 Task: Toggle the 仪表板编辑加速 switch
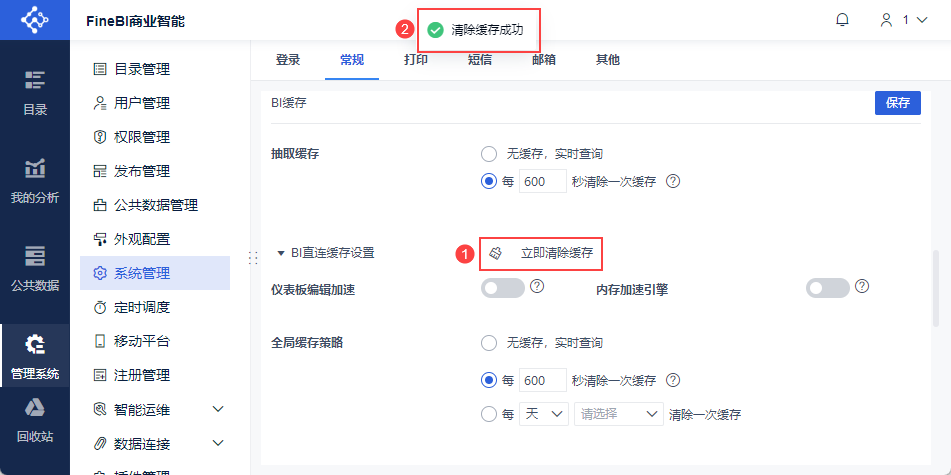[x=503, y=288]
